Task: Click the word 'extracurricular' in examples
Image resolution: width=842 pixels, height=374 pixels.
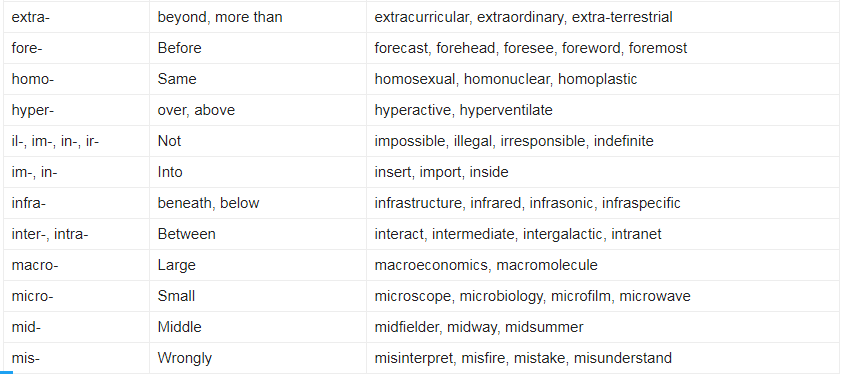Action: [422, 17]
